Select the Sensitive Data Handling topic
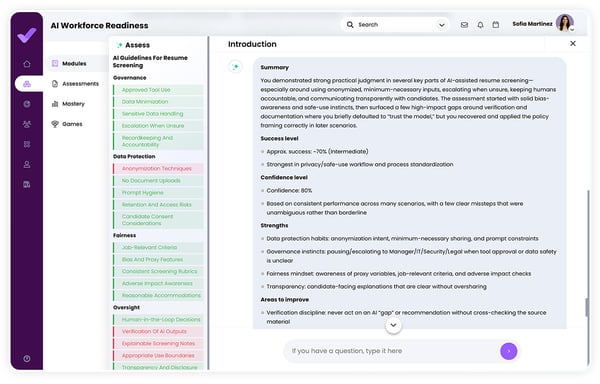 coord(158,114)
